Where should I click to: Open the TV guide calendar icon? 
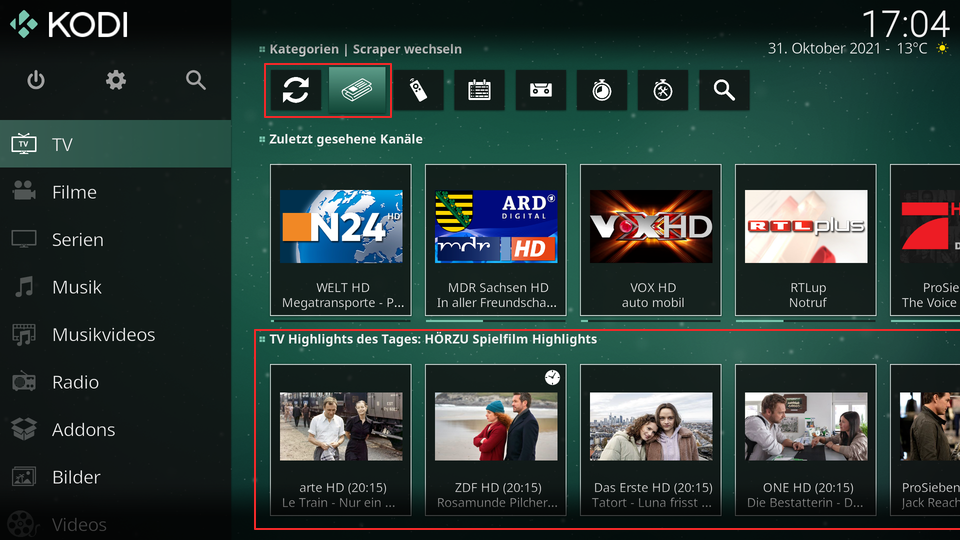pyautogui.click(x=479, y=91)
